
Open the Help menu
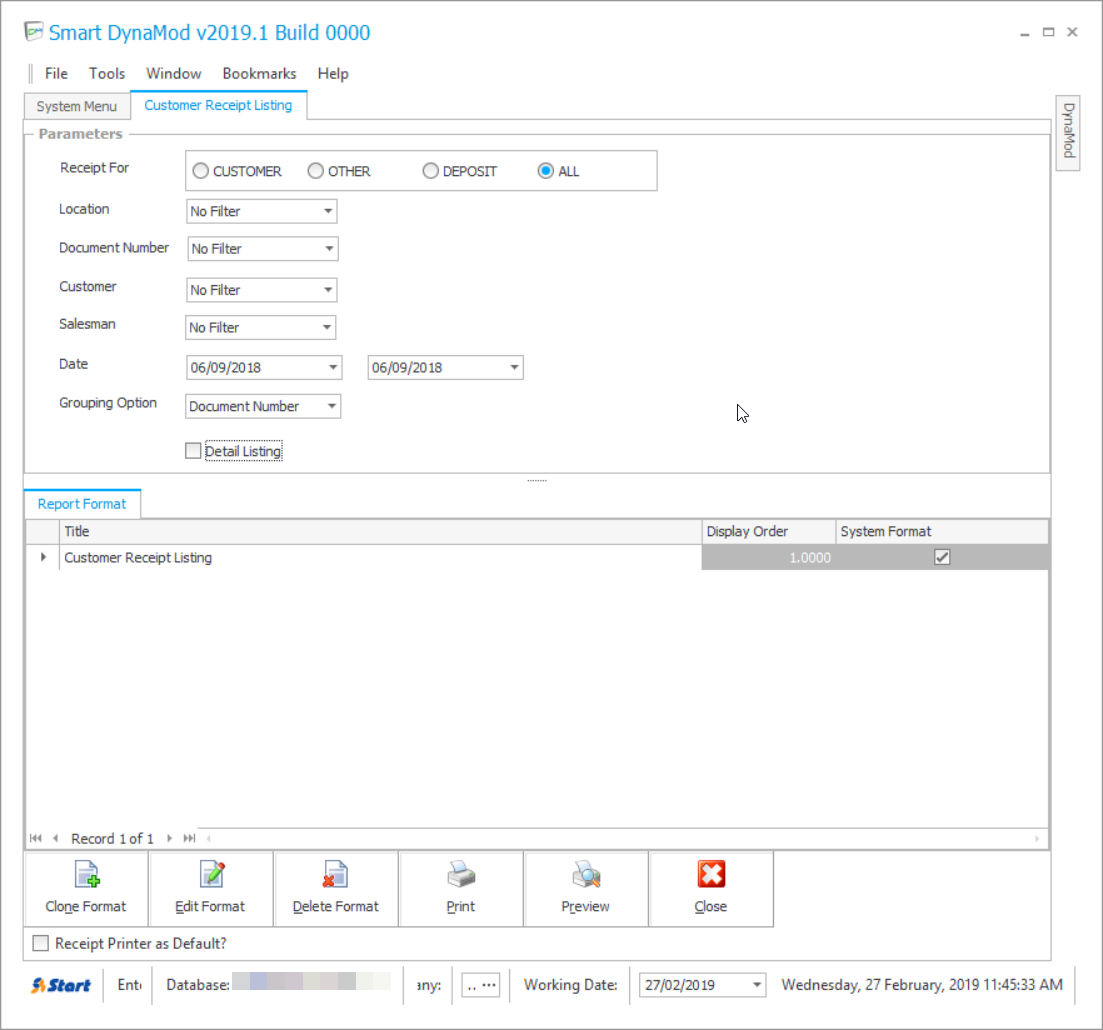333,73
